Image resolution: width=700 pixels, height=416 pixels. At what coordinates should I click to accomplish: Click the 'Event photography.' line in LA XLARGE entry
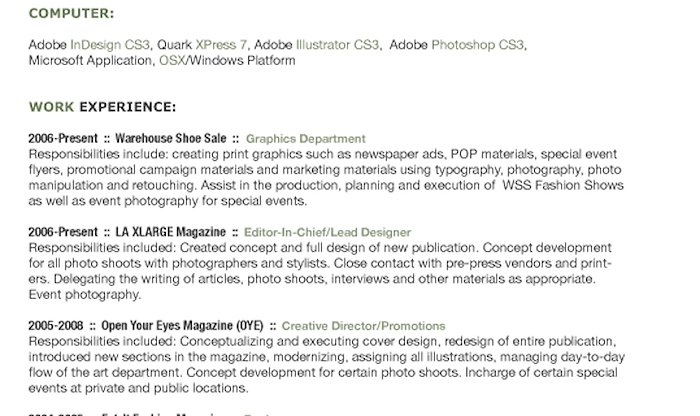(85, 295)
